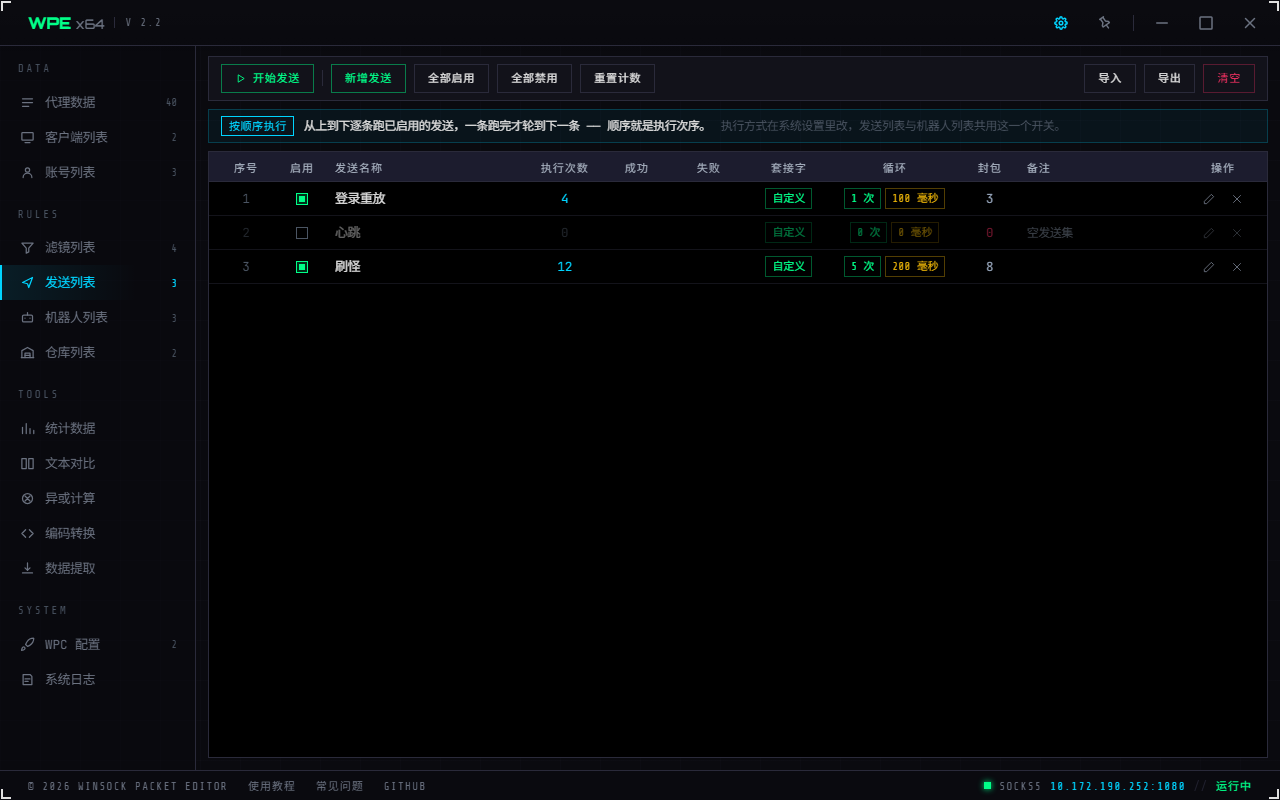Click the 发送名称 column header
This screenshot has width=1280, height=800.
[358, 168]
